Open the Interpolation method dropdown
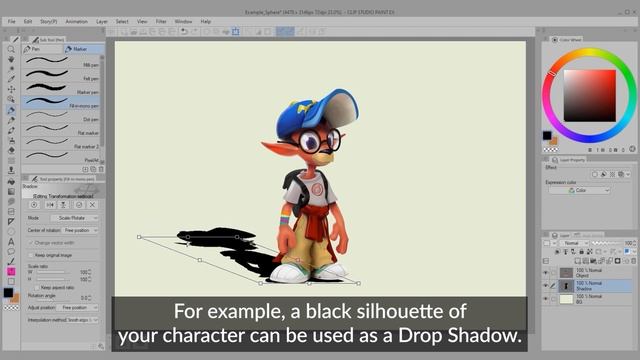The image size is (640, 360). pyautogui.click(x=82, y=320)
